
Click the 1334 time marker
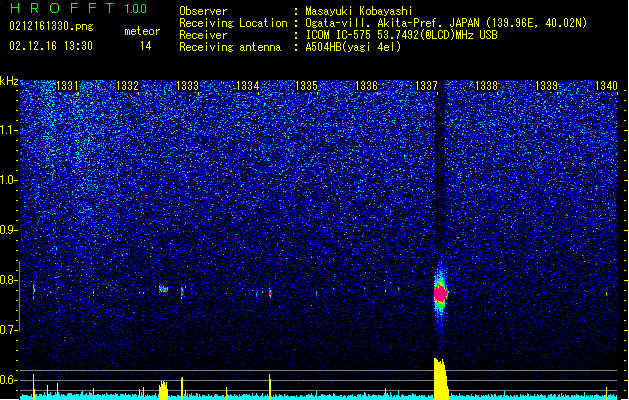point(248,86)
